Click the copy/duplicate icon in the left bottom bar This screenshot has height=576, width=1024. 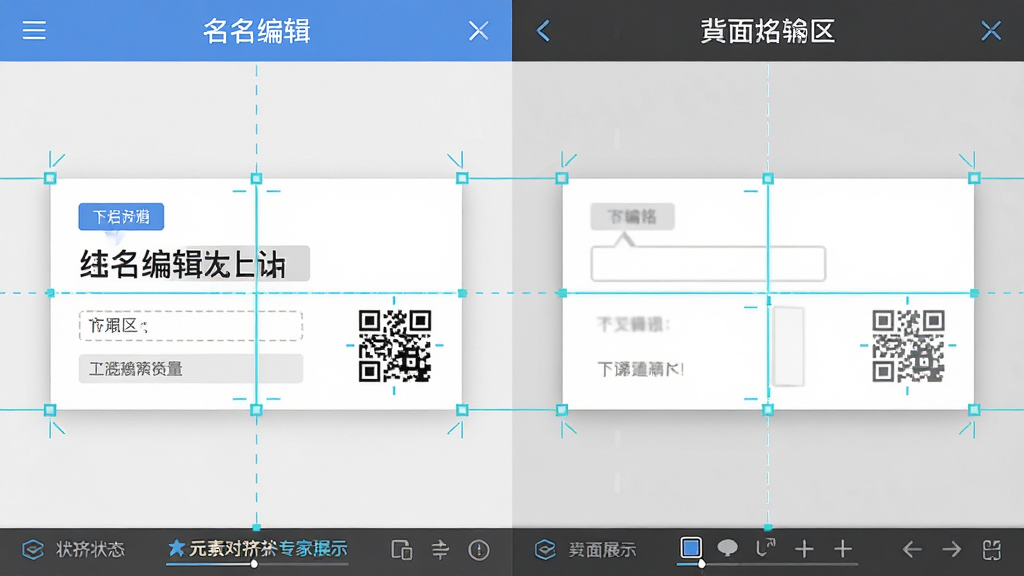402,550
